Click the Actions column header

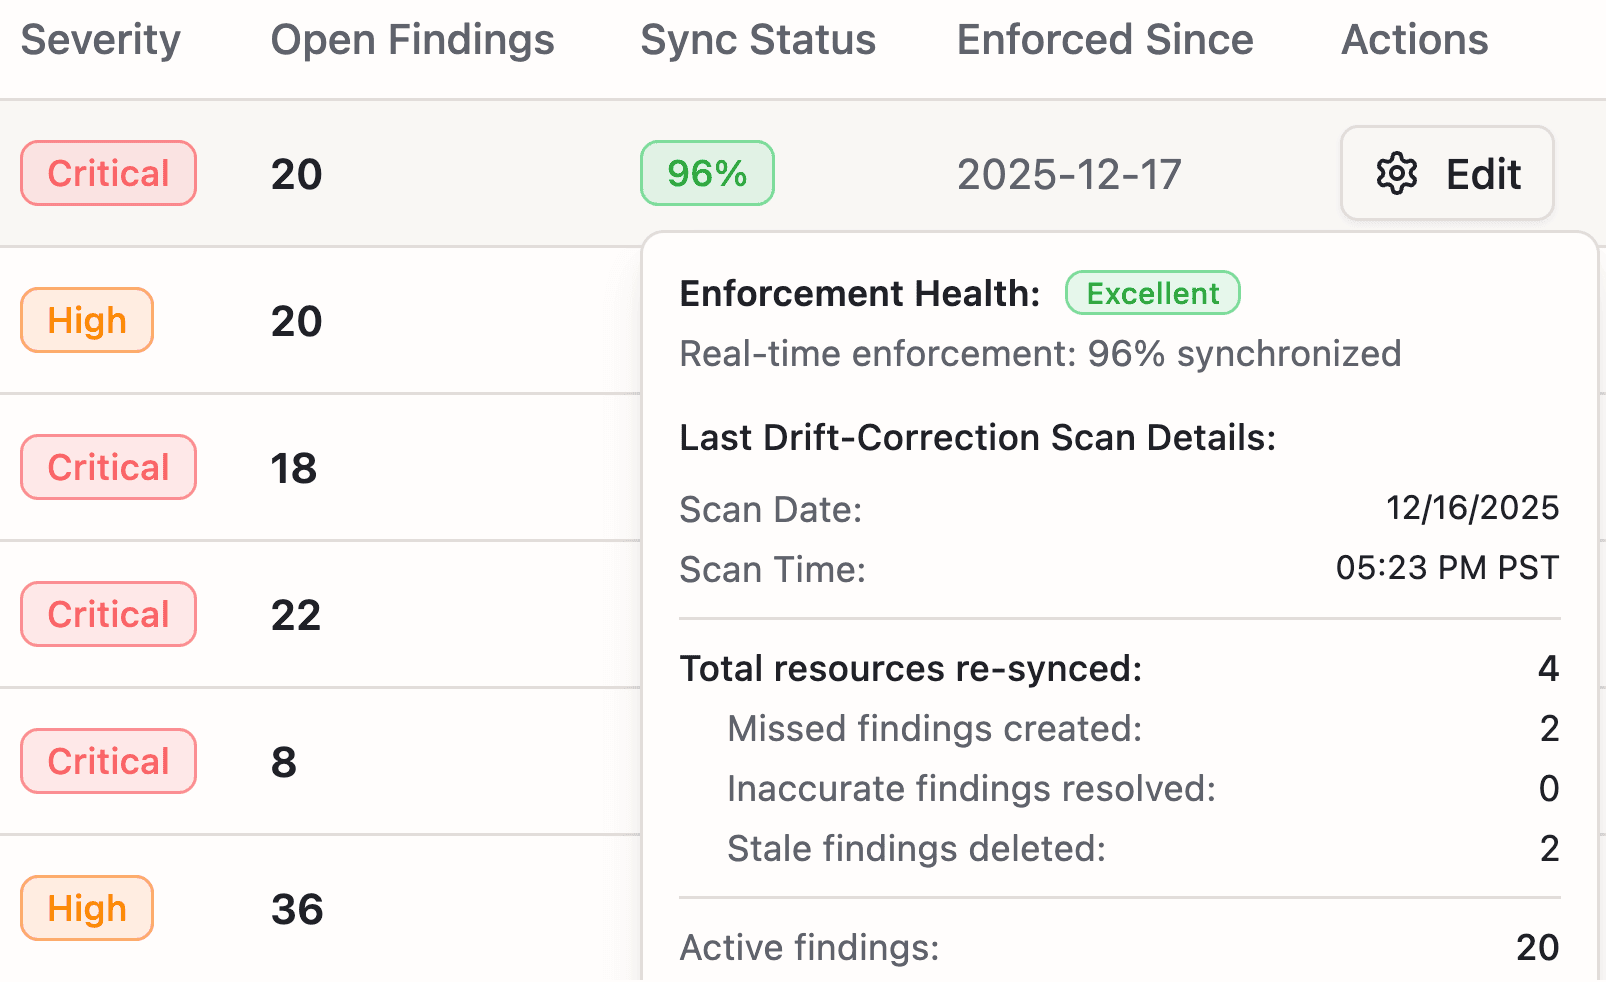(1414, 40)
